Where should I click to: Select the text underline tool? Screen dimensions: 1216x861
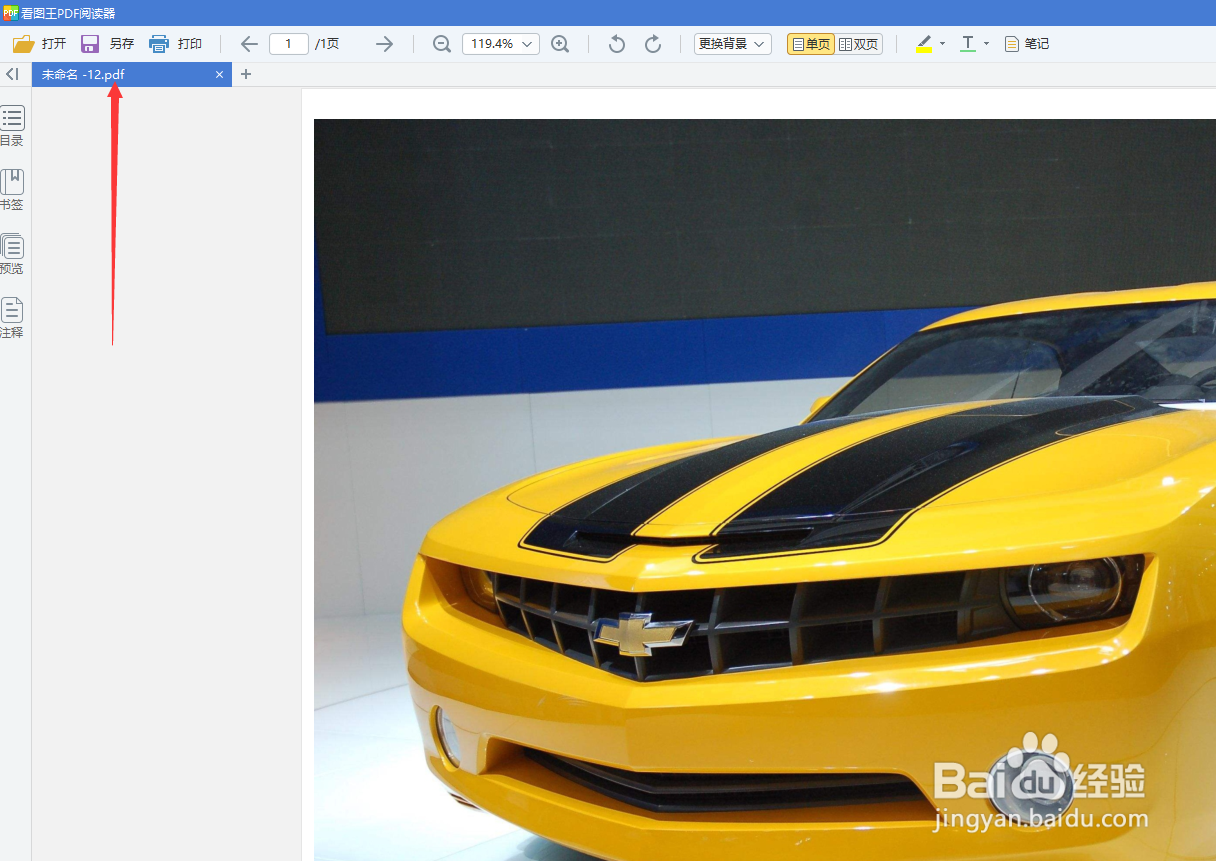(x=968, y=44)
